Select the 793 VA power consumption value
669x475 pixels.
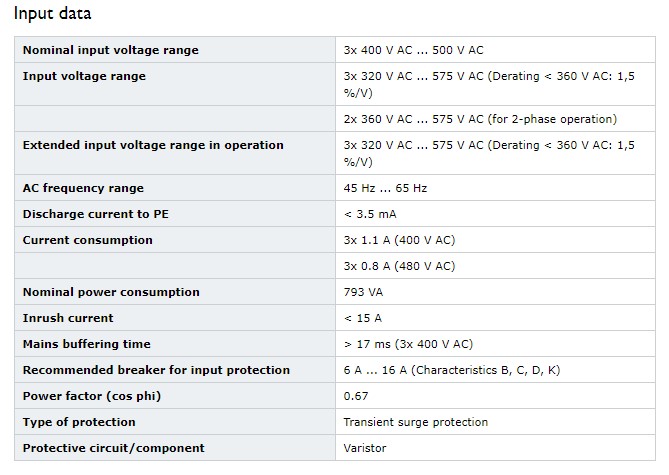(x=363, y=292)
